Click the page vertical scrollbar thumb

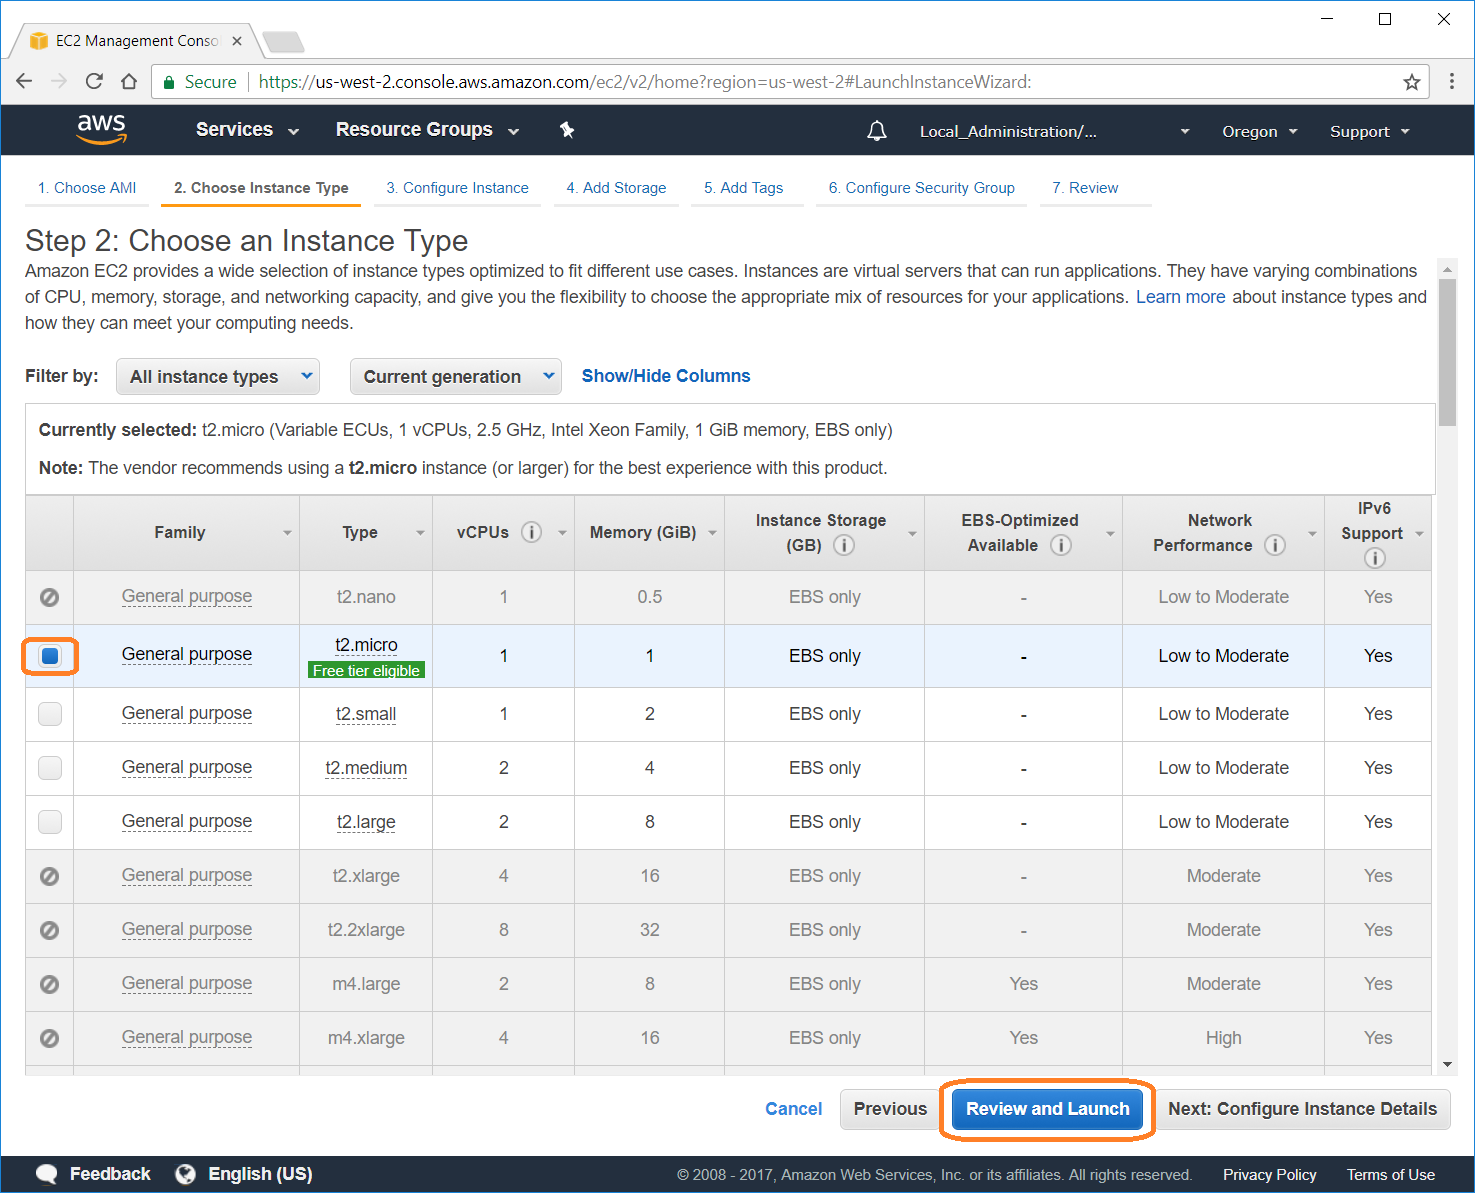1447,353
